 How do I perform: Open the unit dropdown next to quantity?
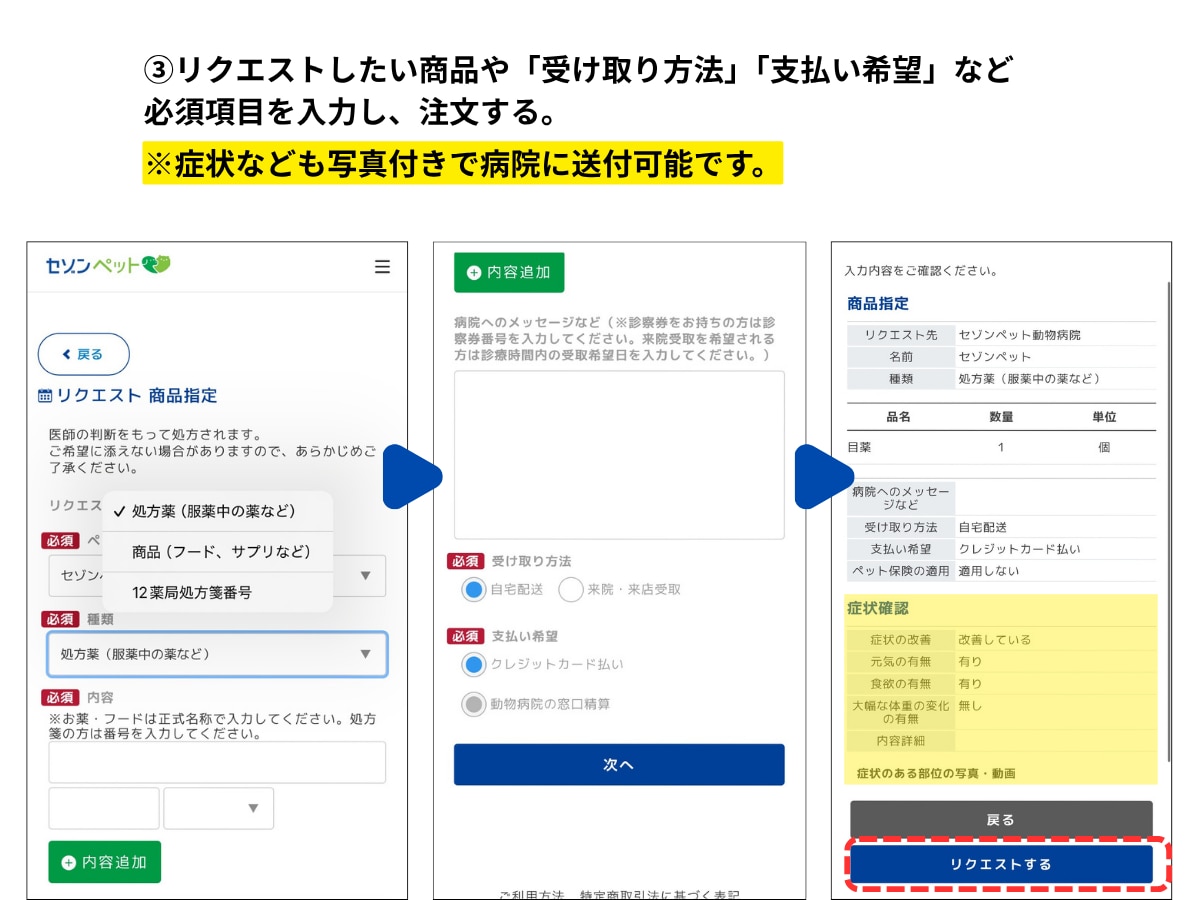(x=218, y=808)
